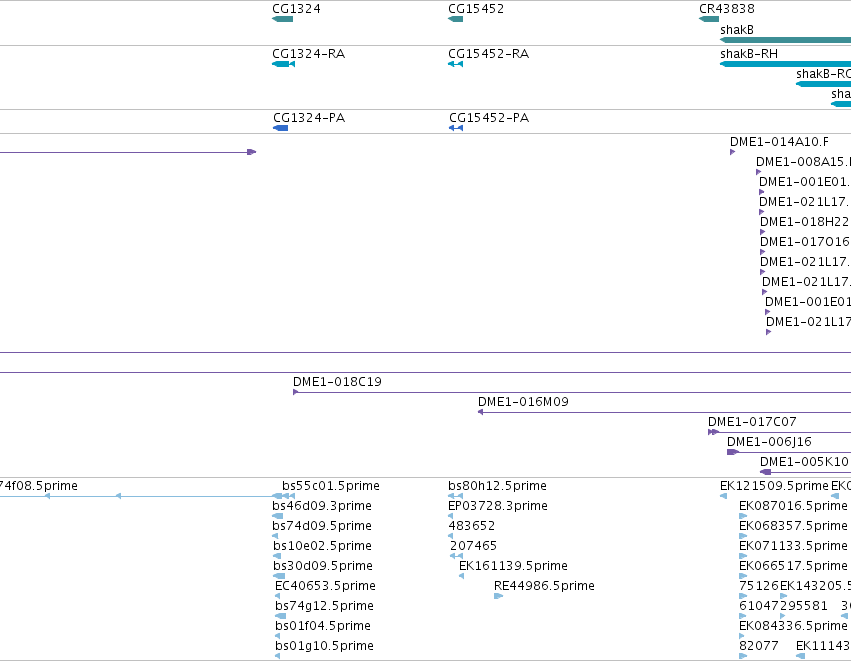Click the DME1-016M09 clone feature
This screenshot has height=661, width=851.
tap(664, 412)
